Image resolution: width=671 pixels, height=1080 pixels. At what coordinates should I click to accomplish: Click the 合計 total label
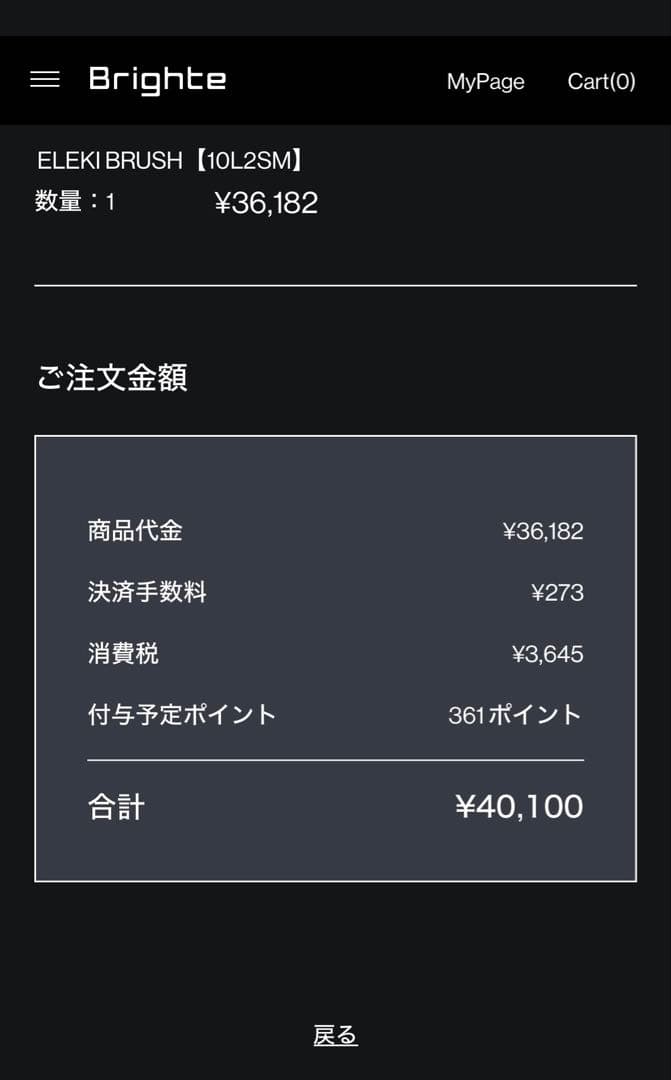116,807
